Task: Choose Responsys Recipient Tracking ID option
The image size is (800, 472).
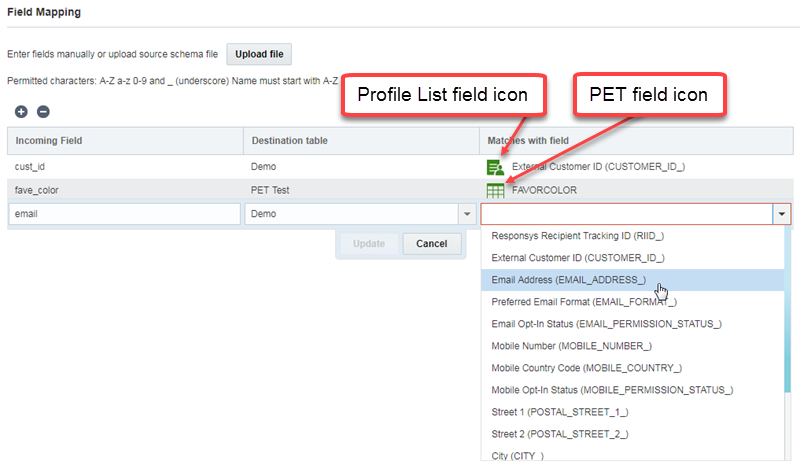Action: point(578,236)
